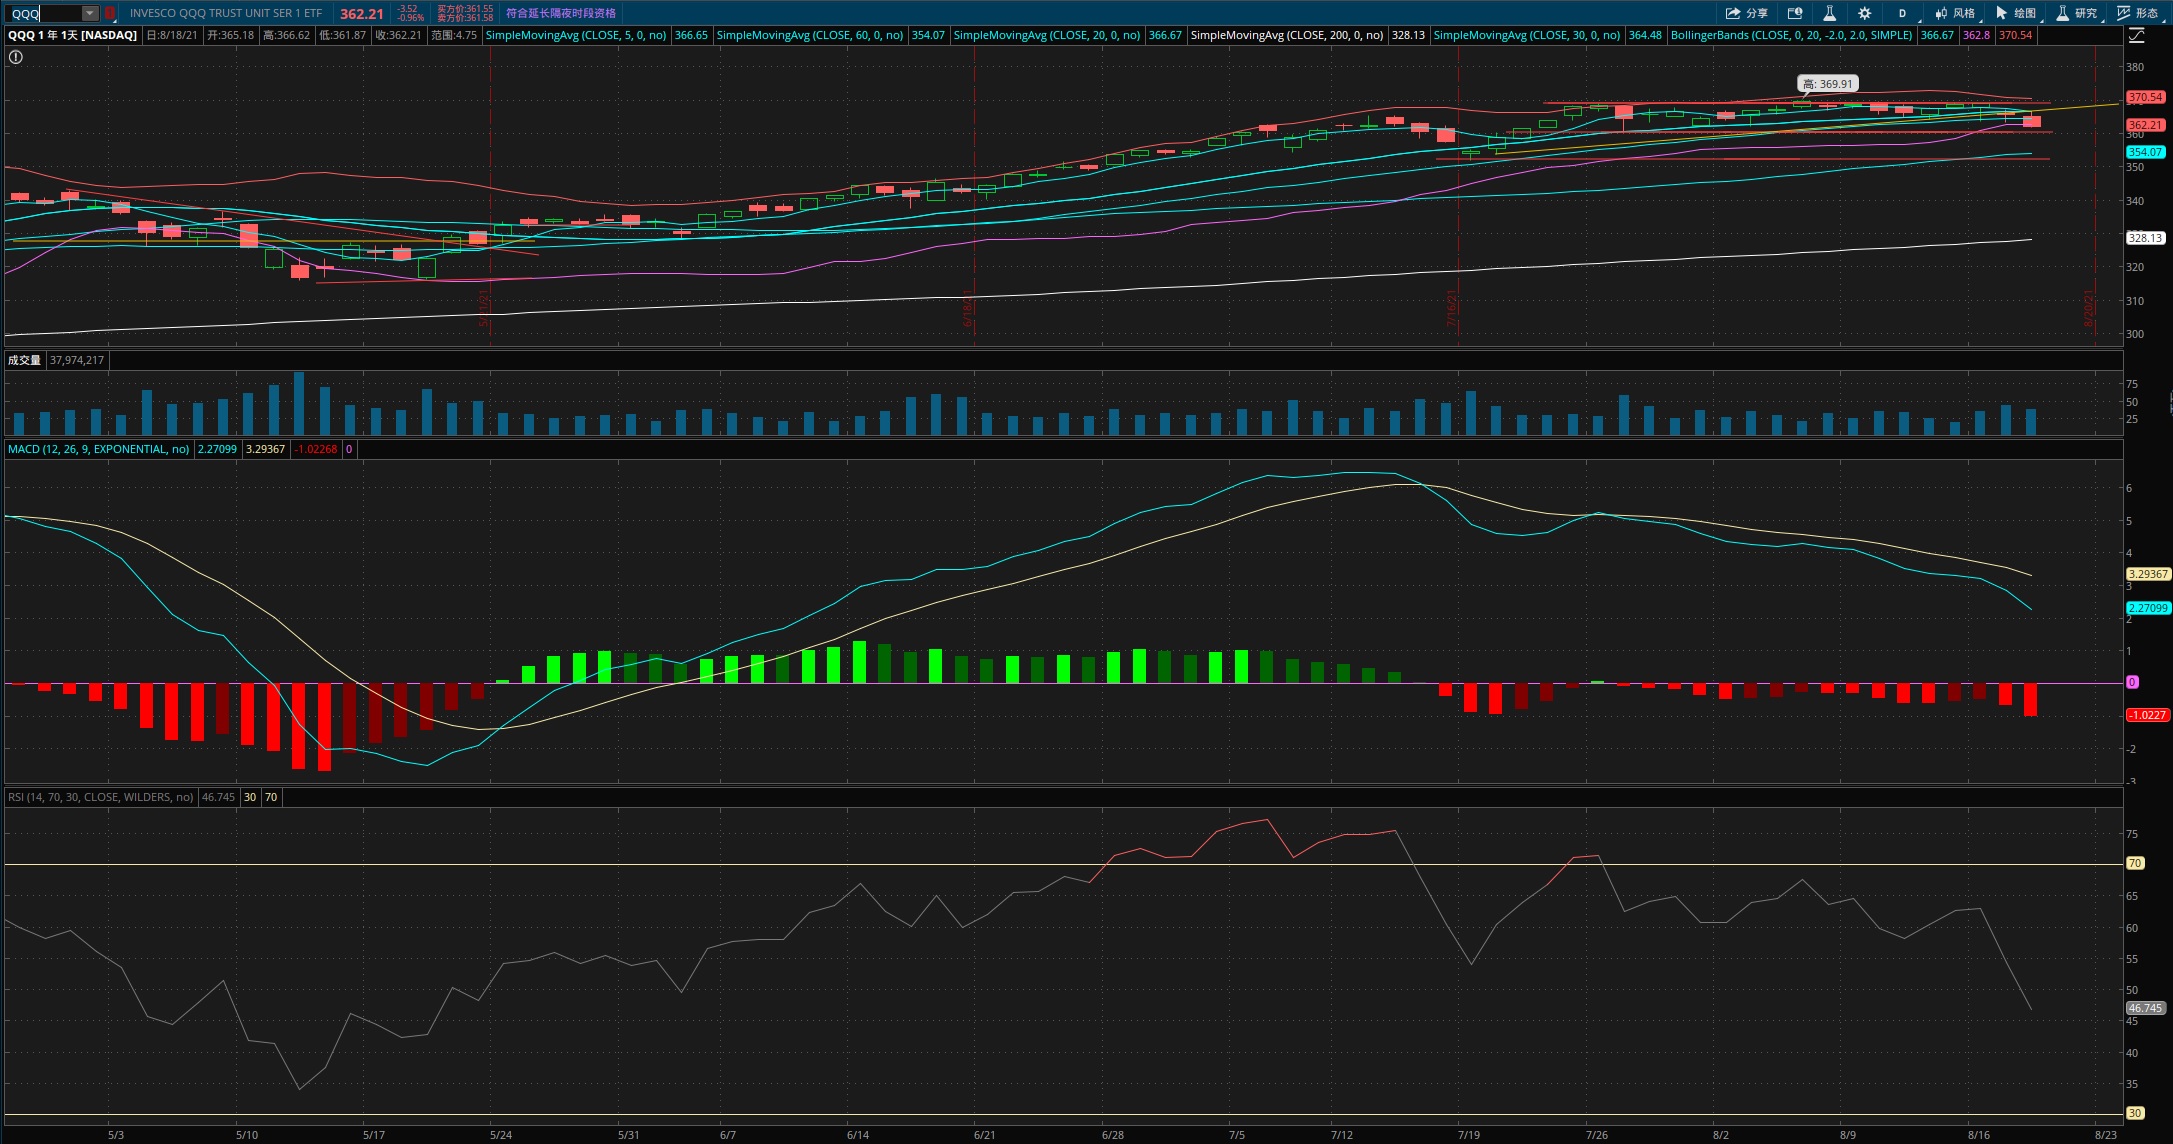Click the BollingerBands study label
The width and height of the screenshot is (2173, 1144).
point(1791,35)
